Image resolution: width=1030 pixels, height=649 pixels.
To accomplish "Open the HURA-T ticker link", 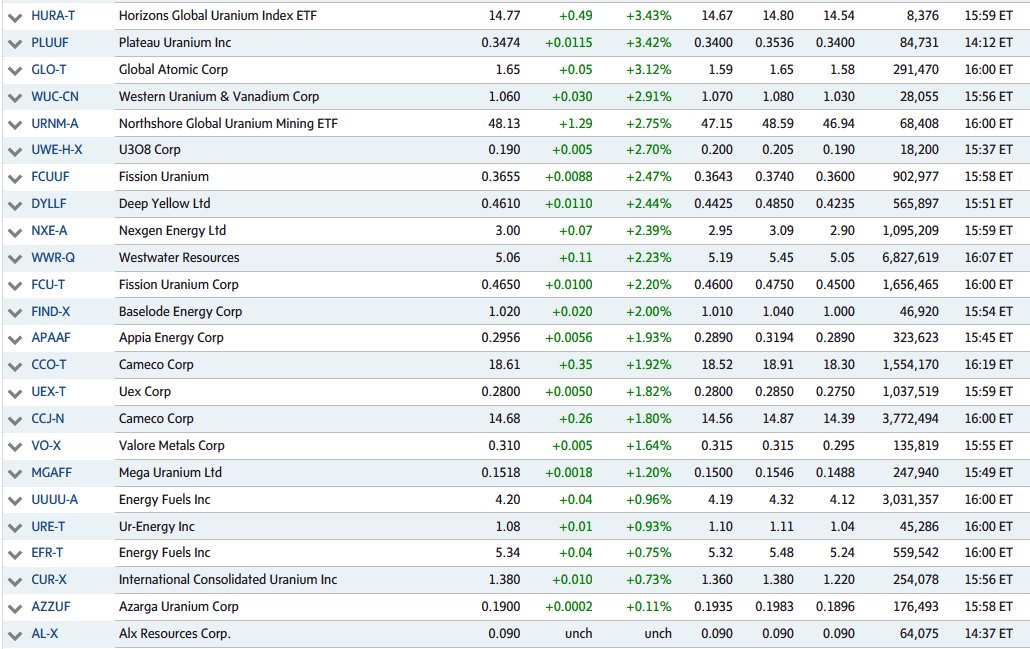I will click(53, 16).
